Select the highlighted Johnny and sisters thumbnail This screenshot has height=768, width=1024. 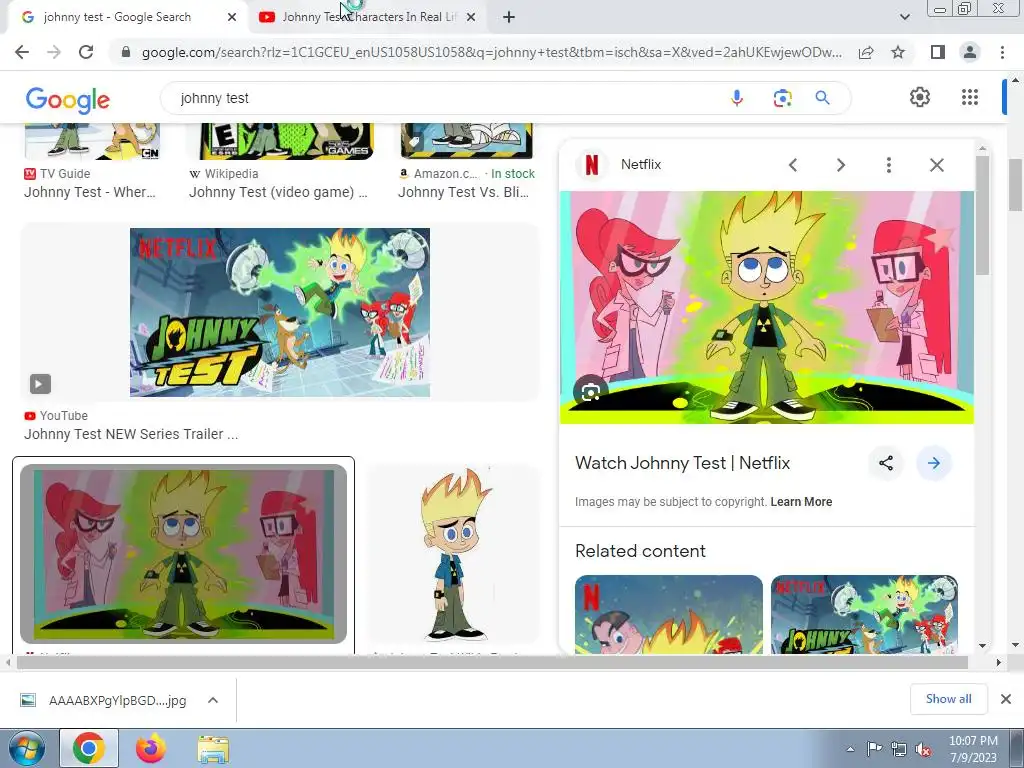pyautogui.click(x=184, y=554)
